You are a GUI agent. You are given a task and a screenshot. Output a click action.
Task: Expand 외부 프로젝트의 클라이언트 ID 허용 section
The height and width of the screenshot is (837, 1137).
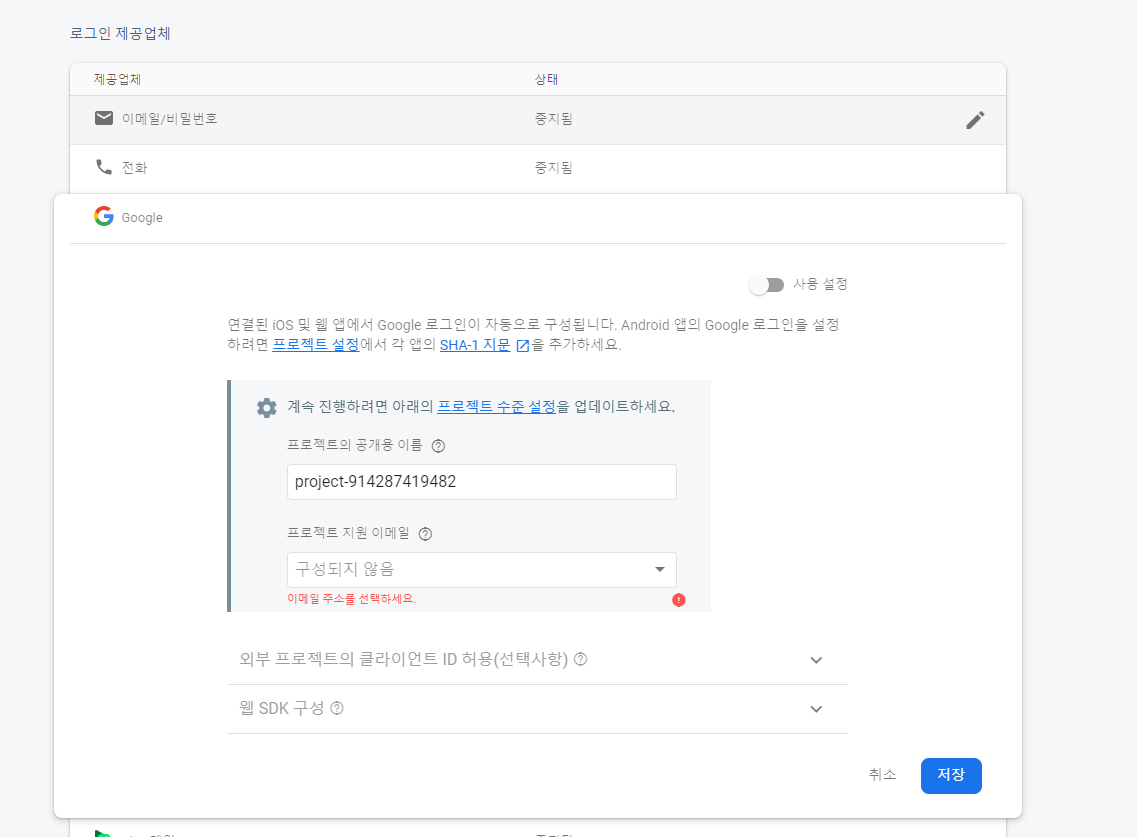(x=537, y=660)
